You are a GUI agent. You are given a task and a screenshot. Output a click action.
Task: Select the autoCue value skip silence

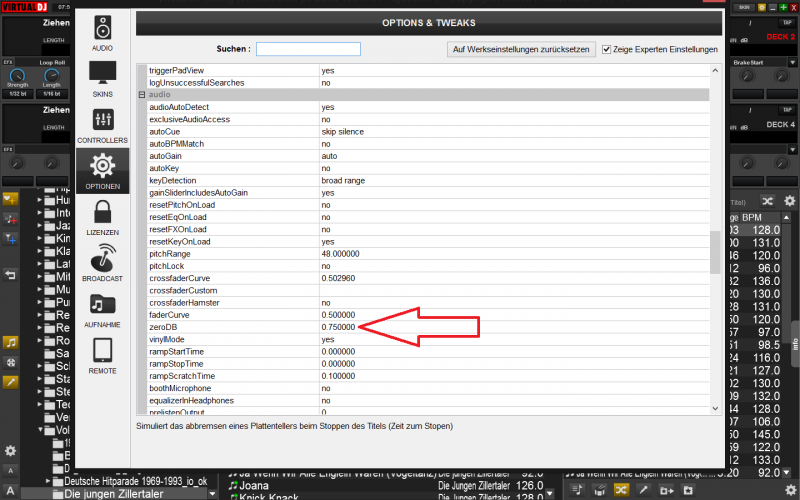pyautogui.click(x=343, y=132)
